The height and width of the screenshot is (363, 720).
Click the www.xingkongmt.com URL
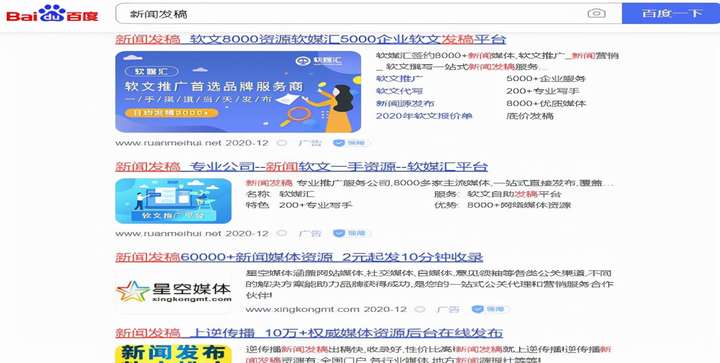click(x=302, y=309)
